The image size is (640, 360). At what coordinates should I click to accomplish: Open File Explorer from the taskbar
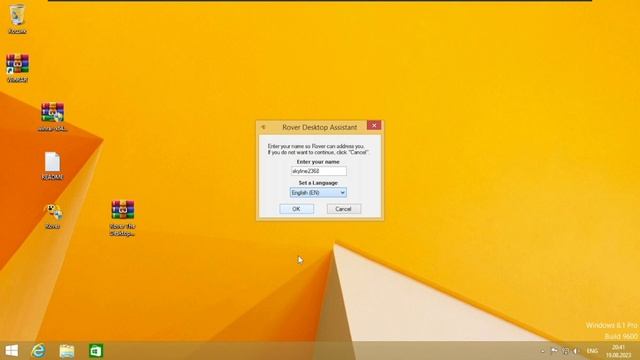(x=67, y=351)
